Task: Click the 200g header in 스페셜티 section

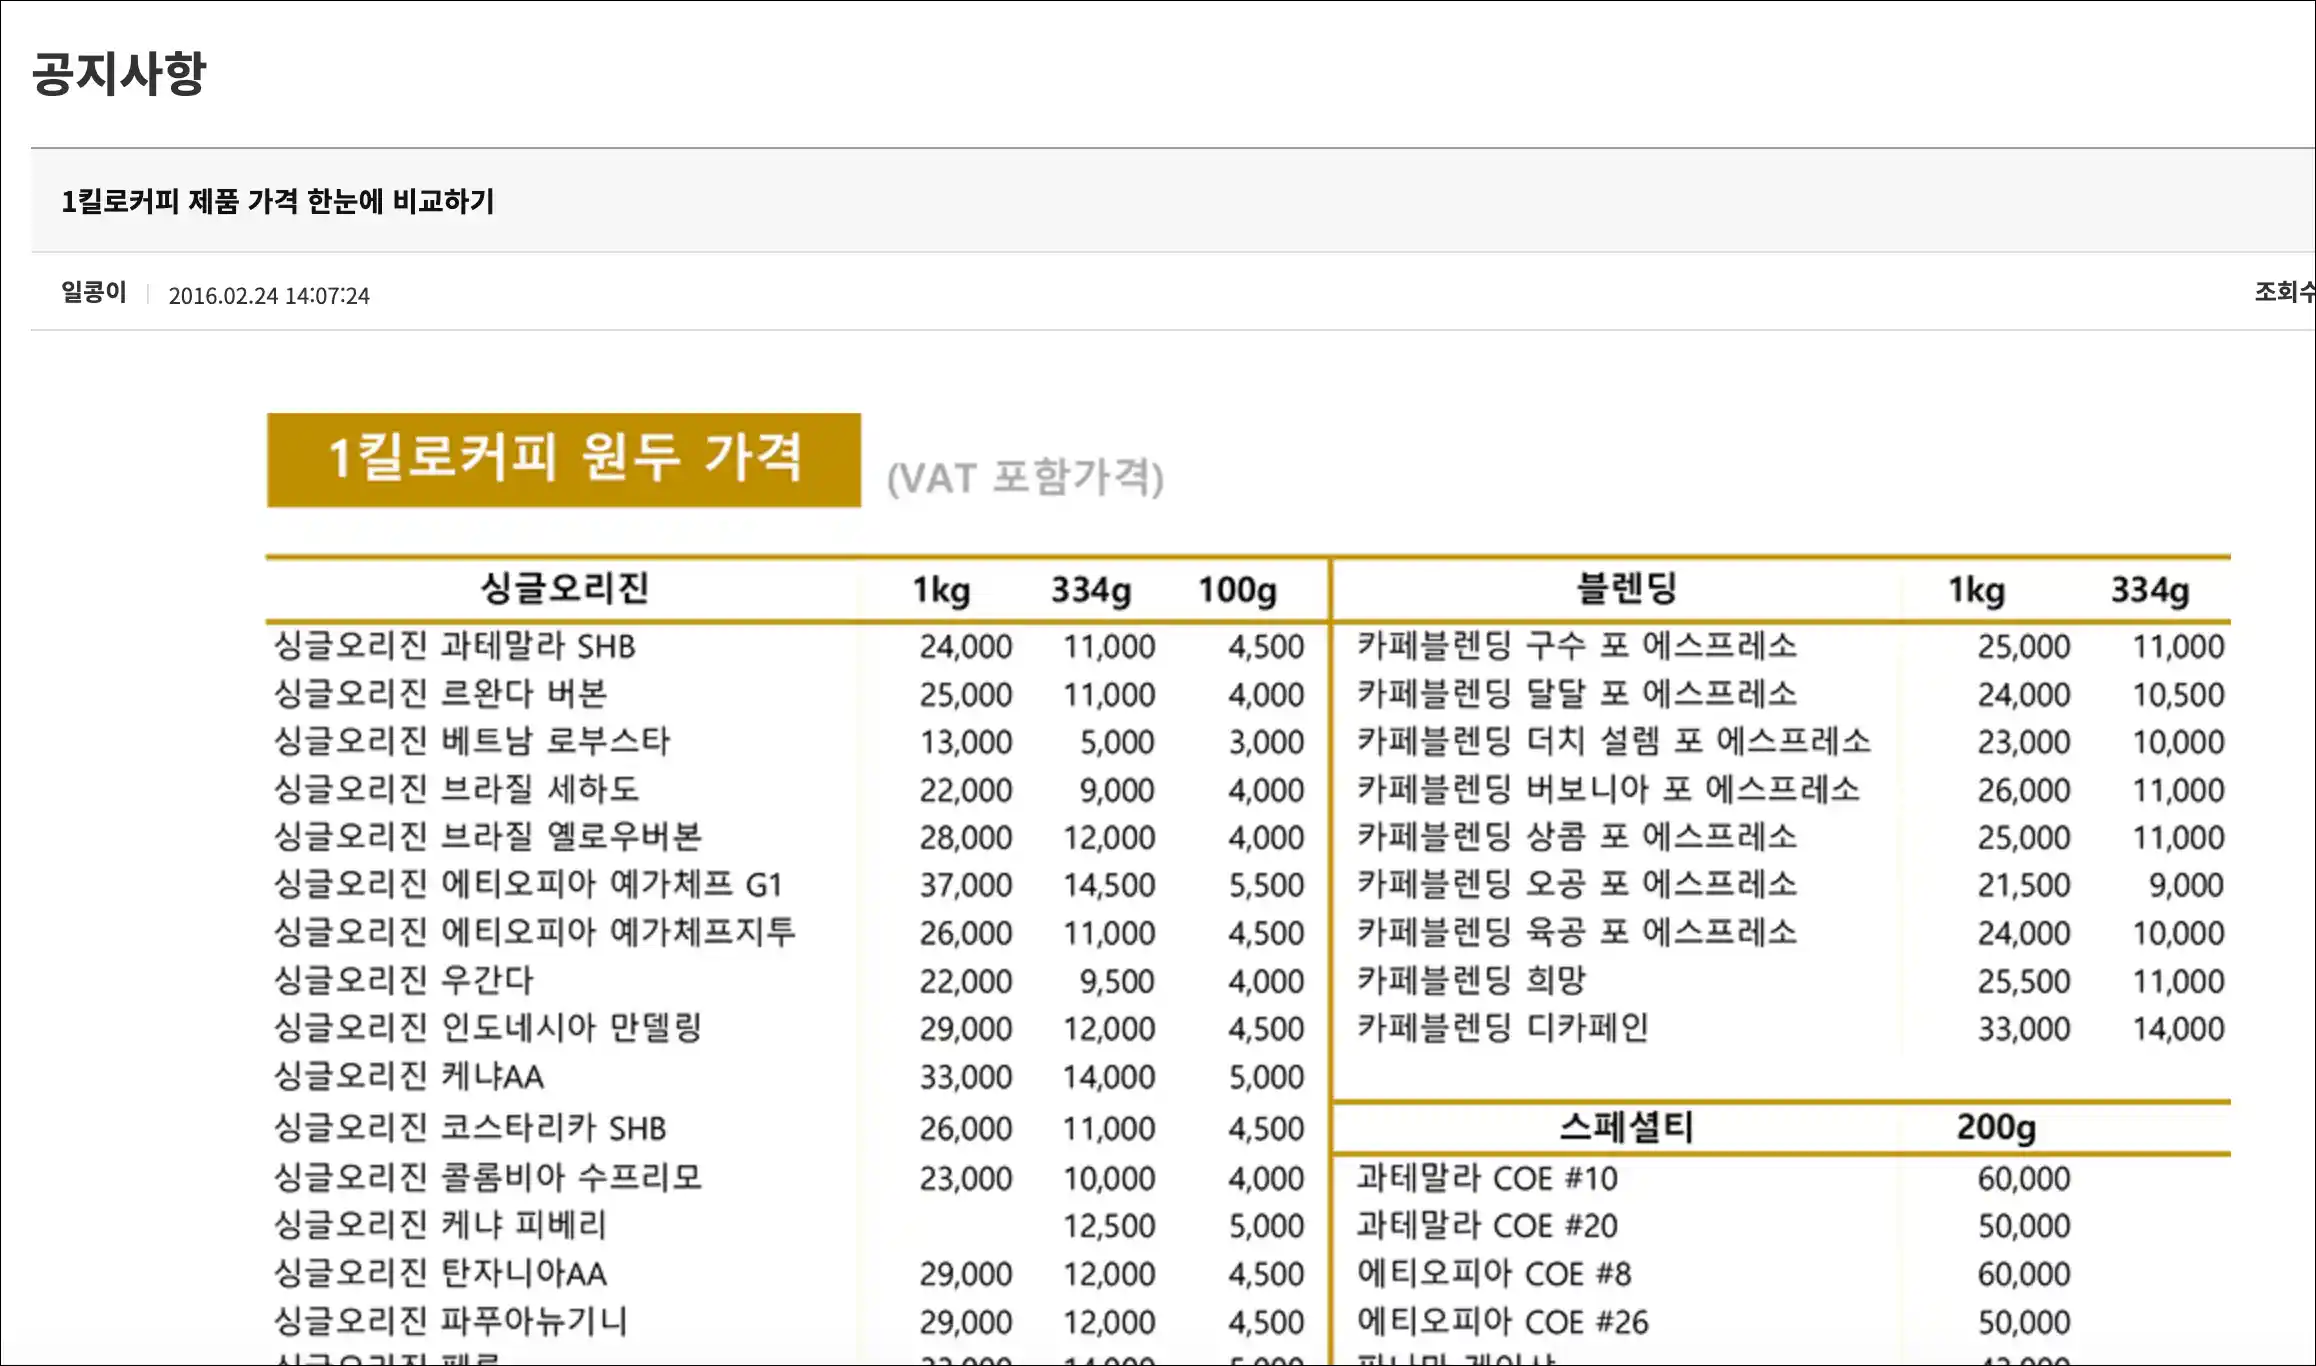Action: tap(1996, 1127)
